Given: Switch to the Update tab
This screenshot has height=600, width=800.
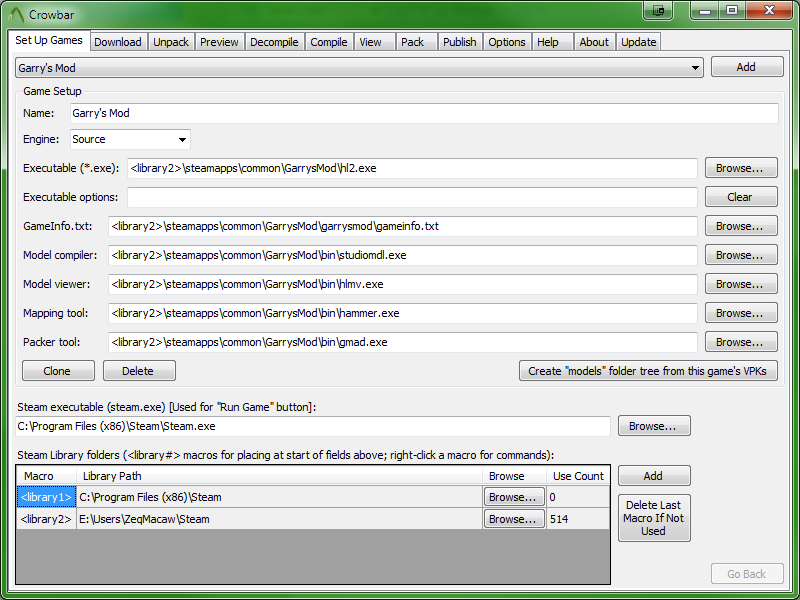Looking at the screenshot, I should [x=639, y=42].
